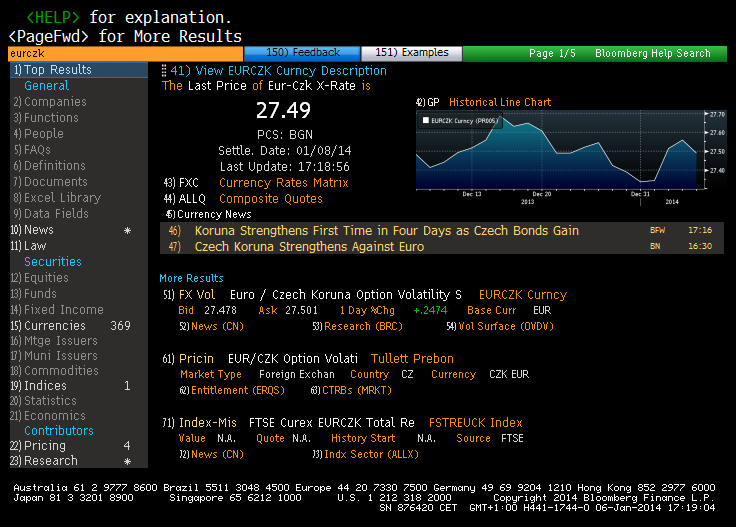Image resolution: width=736 pixels, height=527 pixels.
Task: Open 45) Currency News section
Action: click(208, 214)
